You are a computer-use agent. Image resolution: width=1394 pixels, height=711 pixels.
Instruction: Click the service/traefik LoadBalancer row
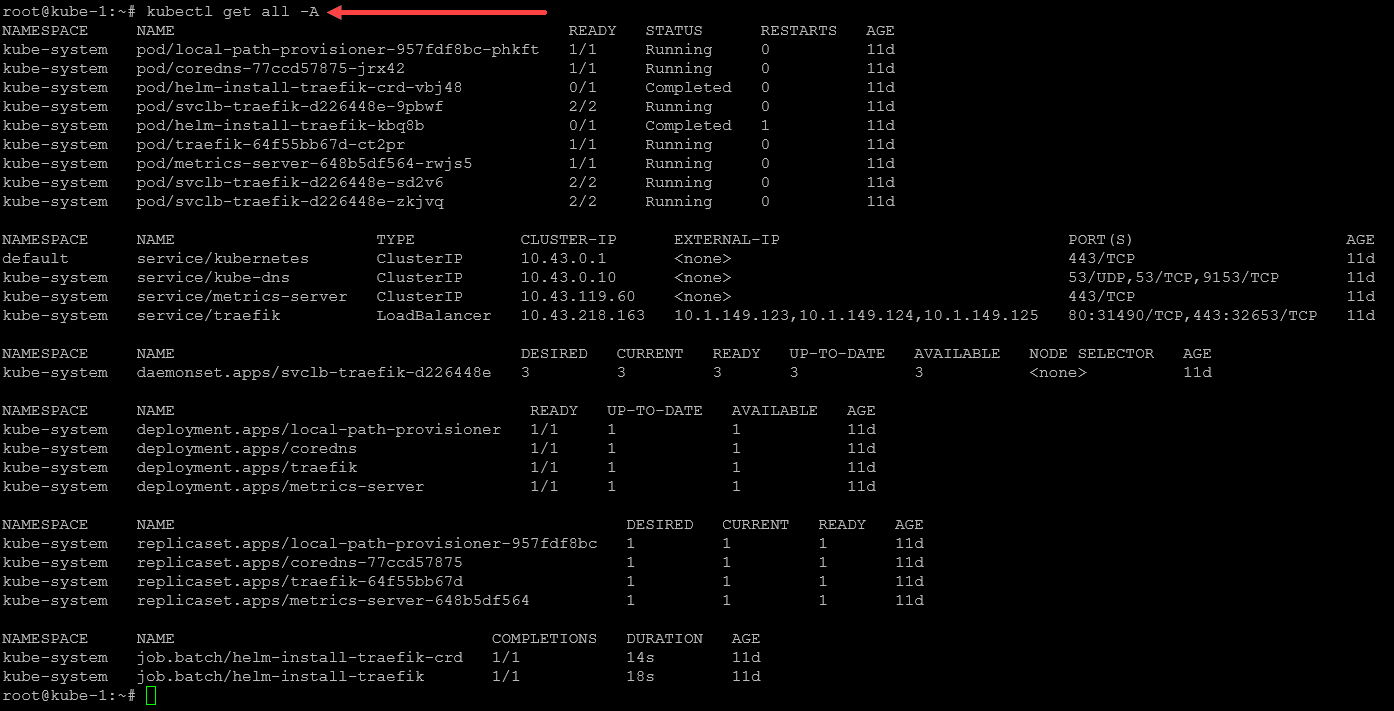coord(689,316)
